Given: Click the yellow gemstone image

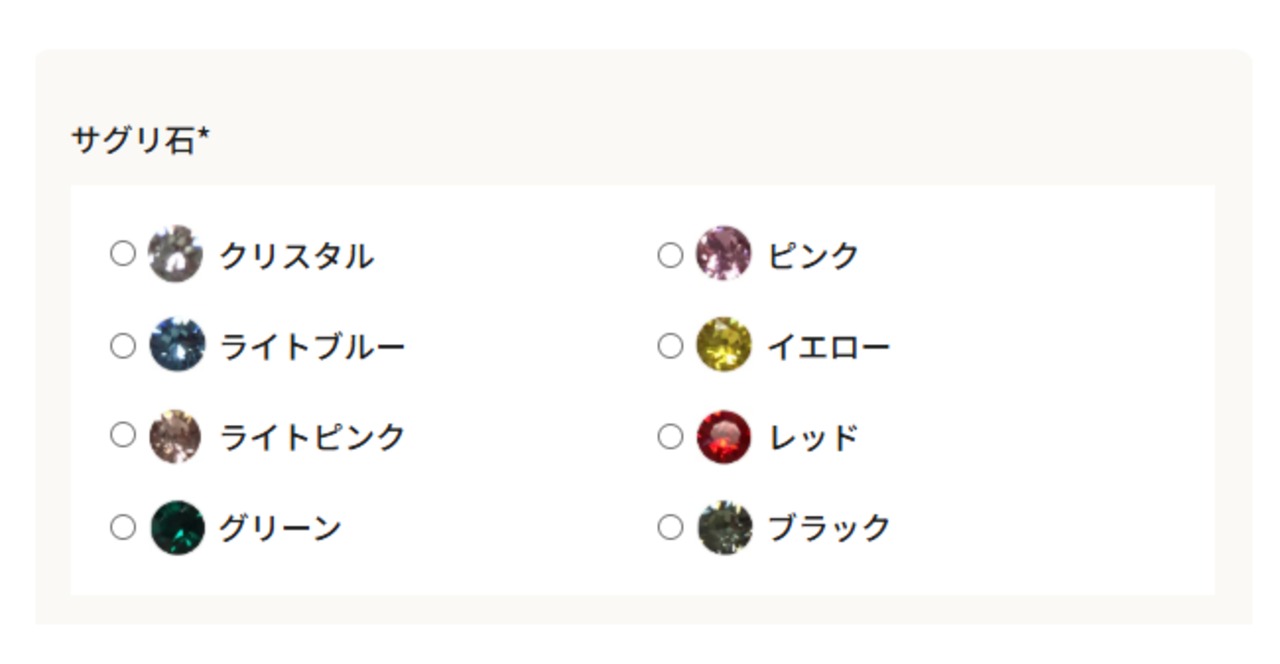Looking at the screenshot, I should pos(723,345).
